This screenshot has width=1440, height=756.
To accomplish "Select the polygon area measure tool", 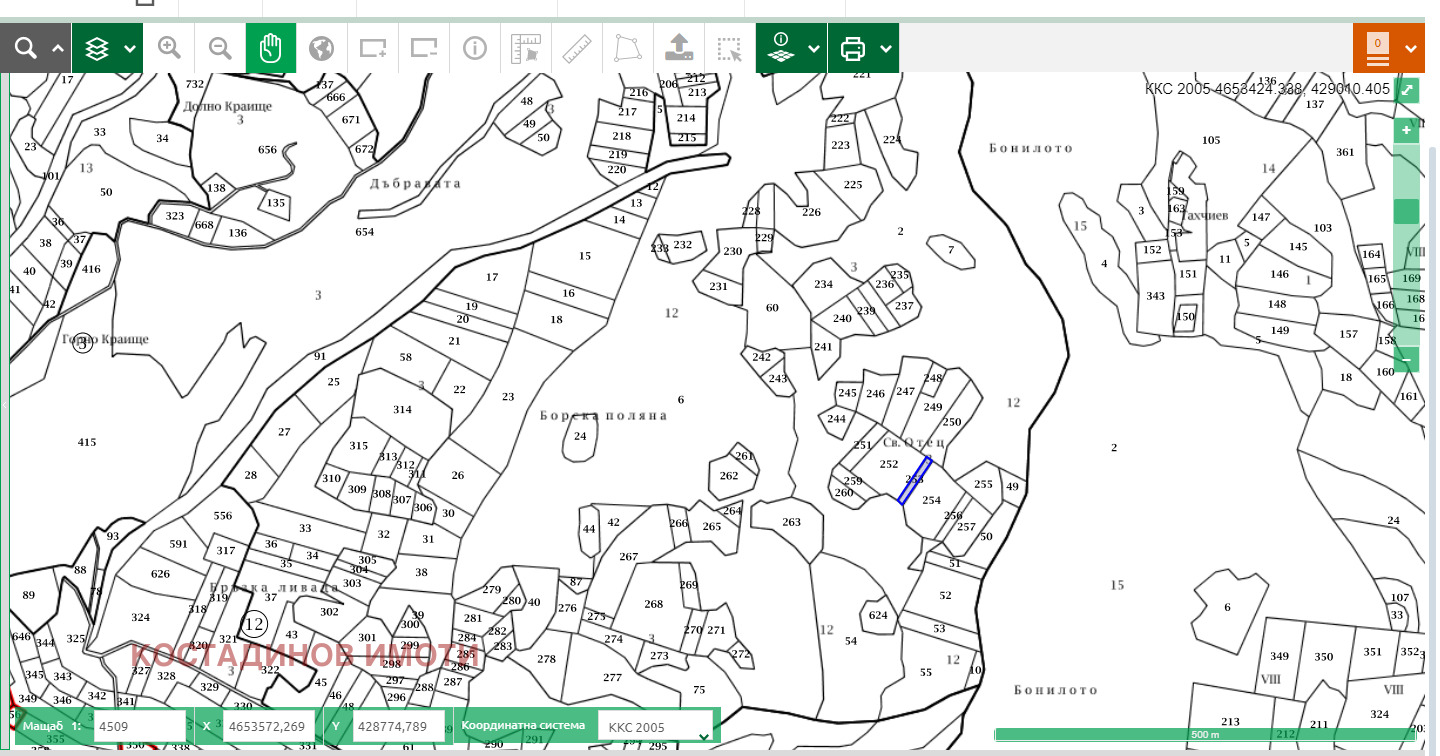I will point(628,48).
